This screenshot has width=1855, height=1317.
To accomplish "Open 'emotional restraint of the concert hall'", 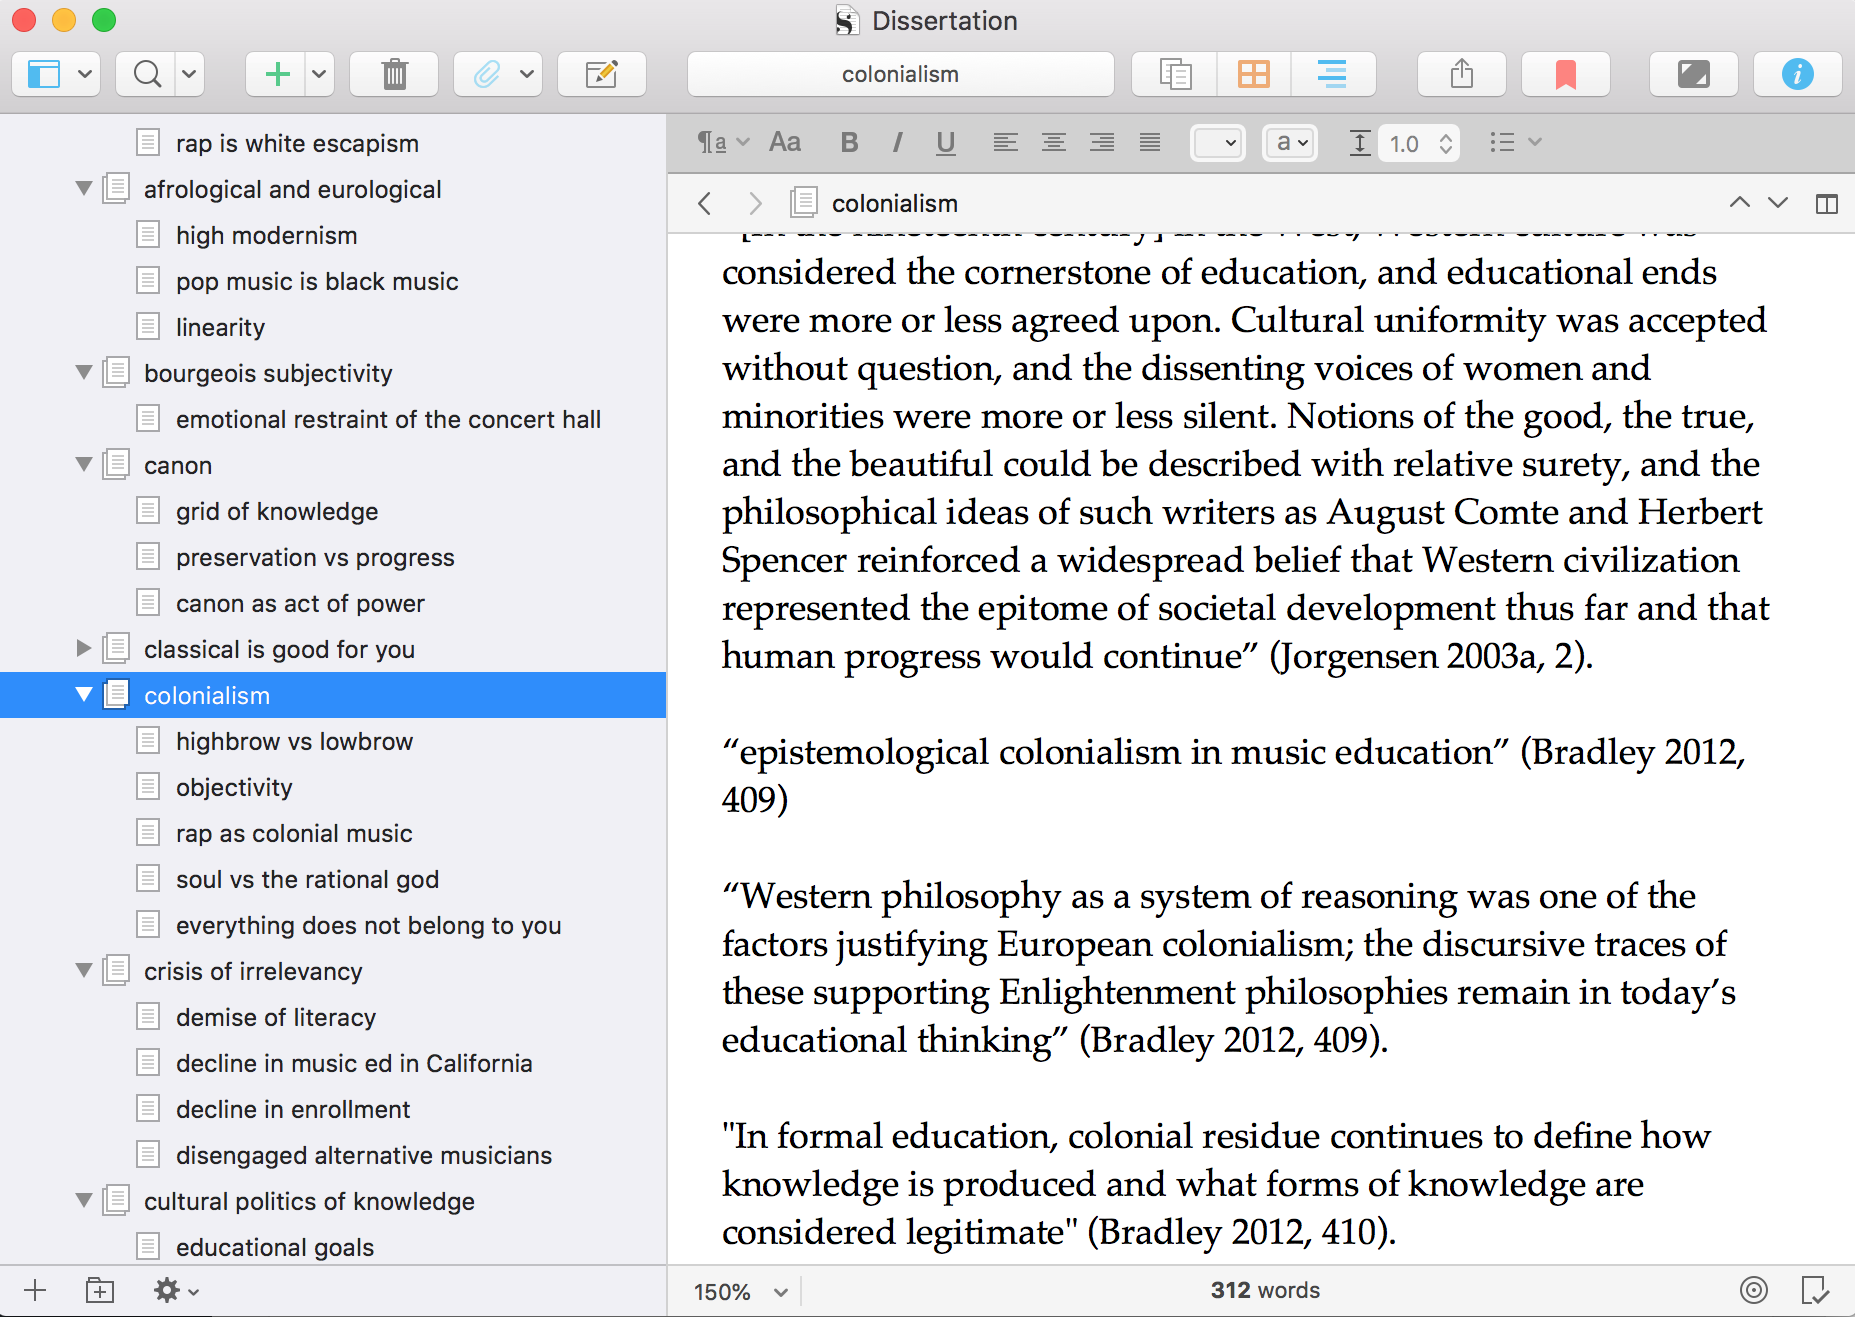I will coord(333,419).
